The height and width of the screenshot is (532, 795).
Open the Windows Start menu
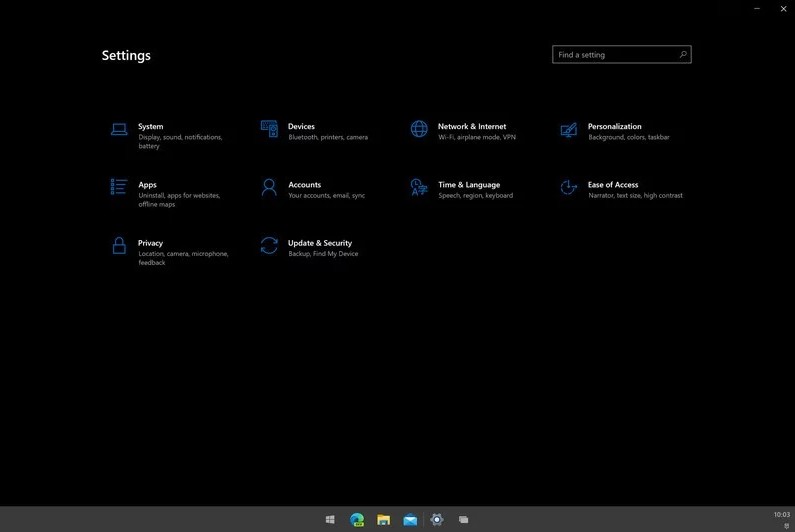coord(330,520)
